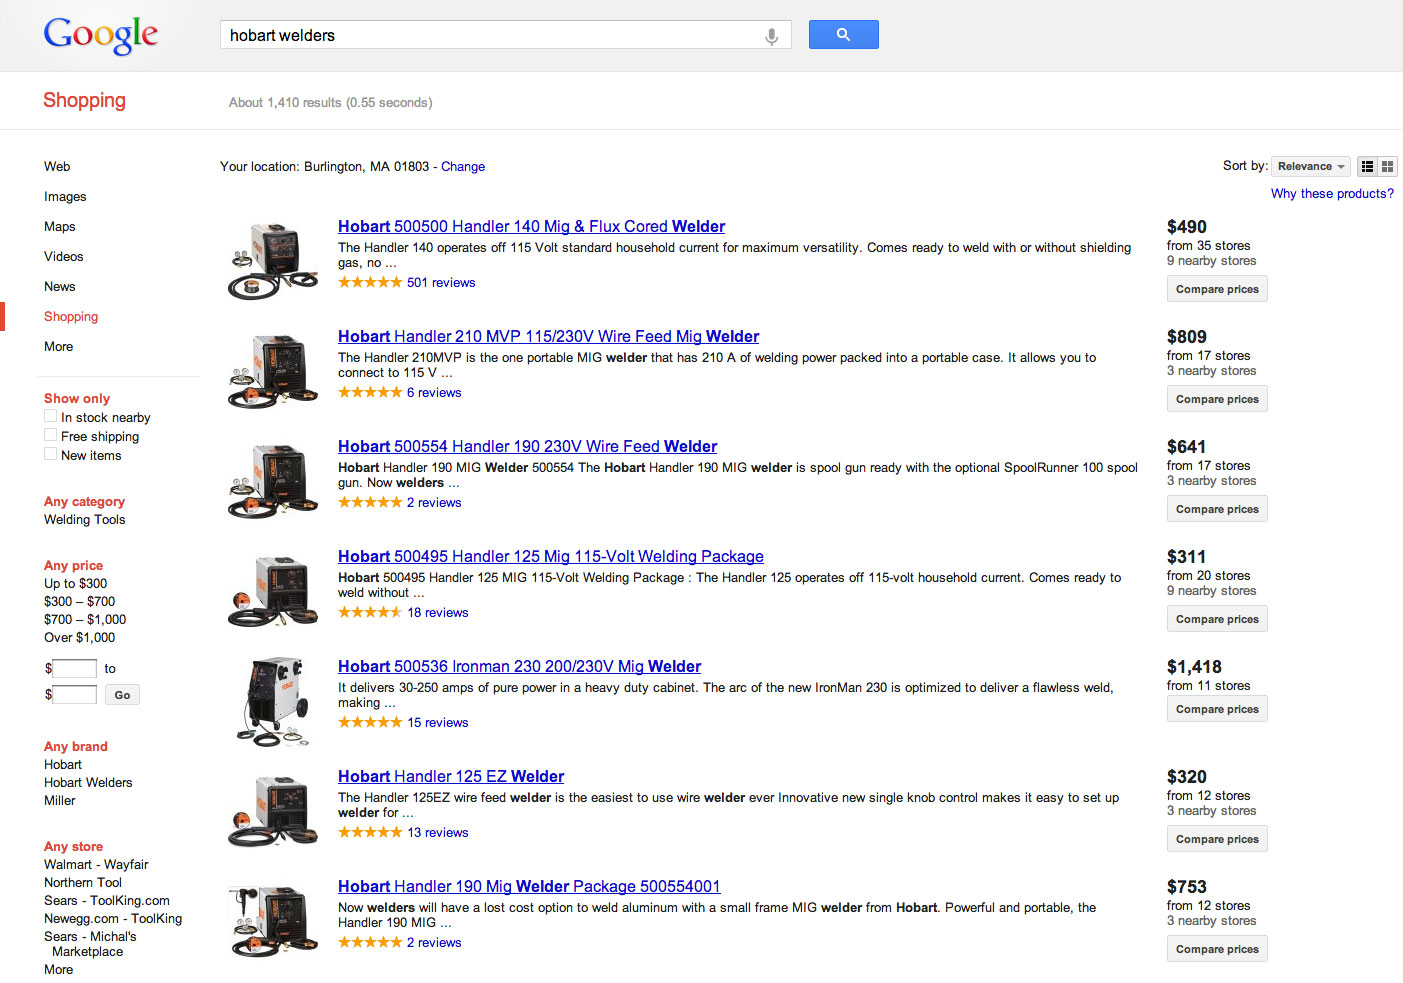Click stars beside 18 reviews

tap(370, 613)
